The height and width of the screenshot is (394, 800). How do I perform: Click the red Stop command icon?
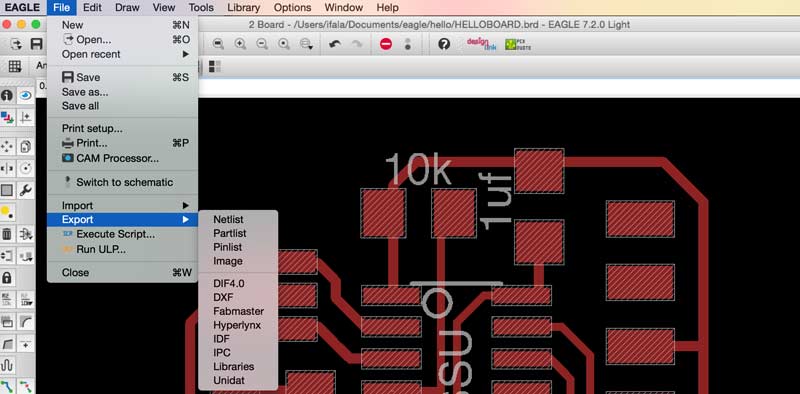tap(386, 44)
